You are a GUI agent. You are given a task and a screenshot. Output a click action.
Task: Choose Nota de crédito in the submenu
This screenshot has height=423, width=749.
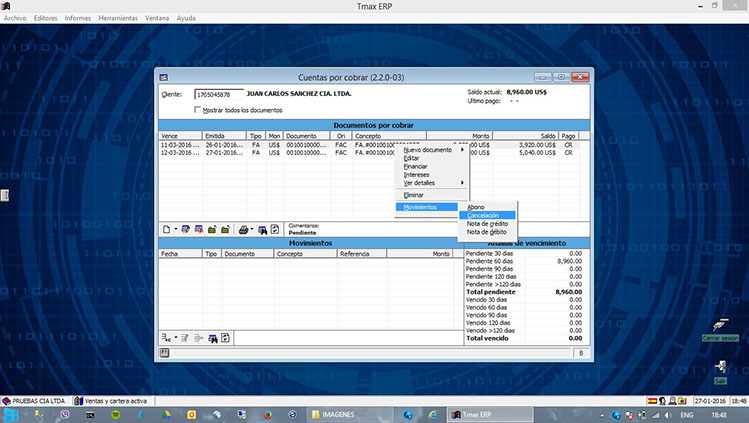487,223
